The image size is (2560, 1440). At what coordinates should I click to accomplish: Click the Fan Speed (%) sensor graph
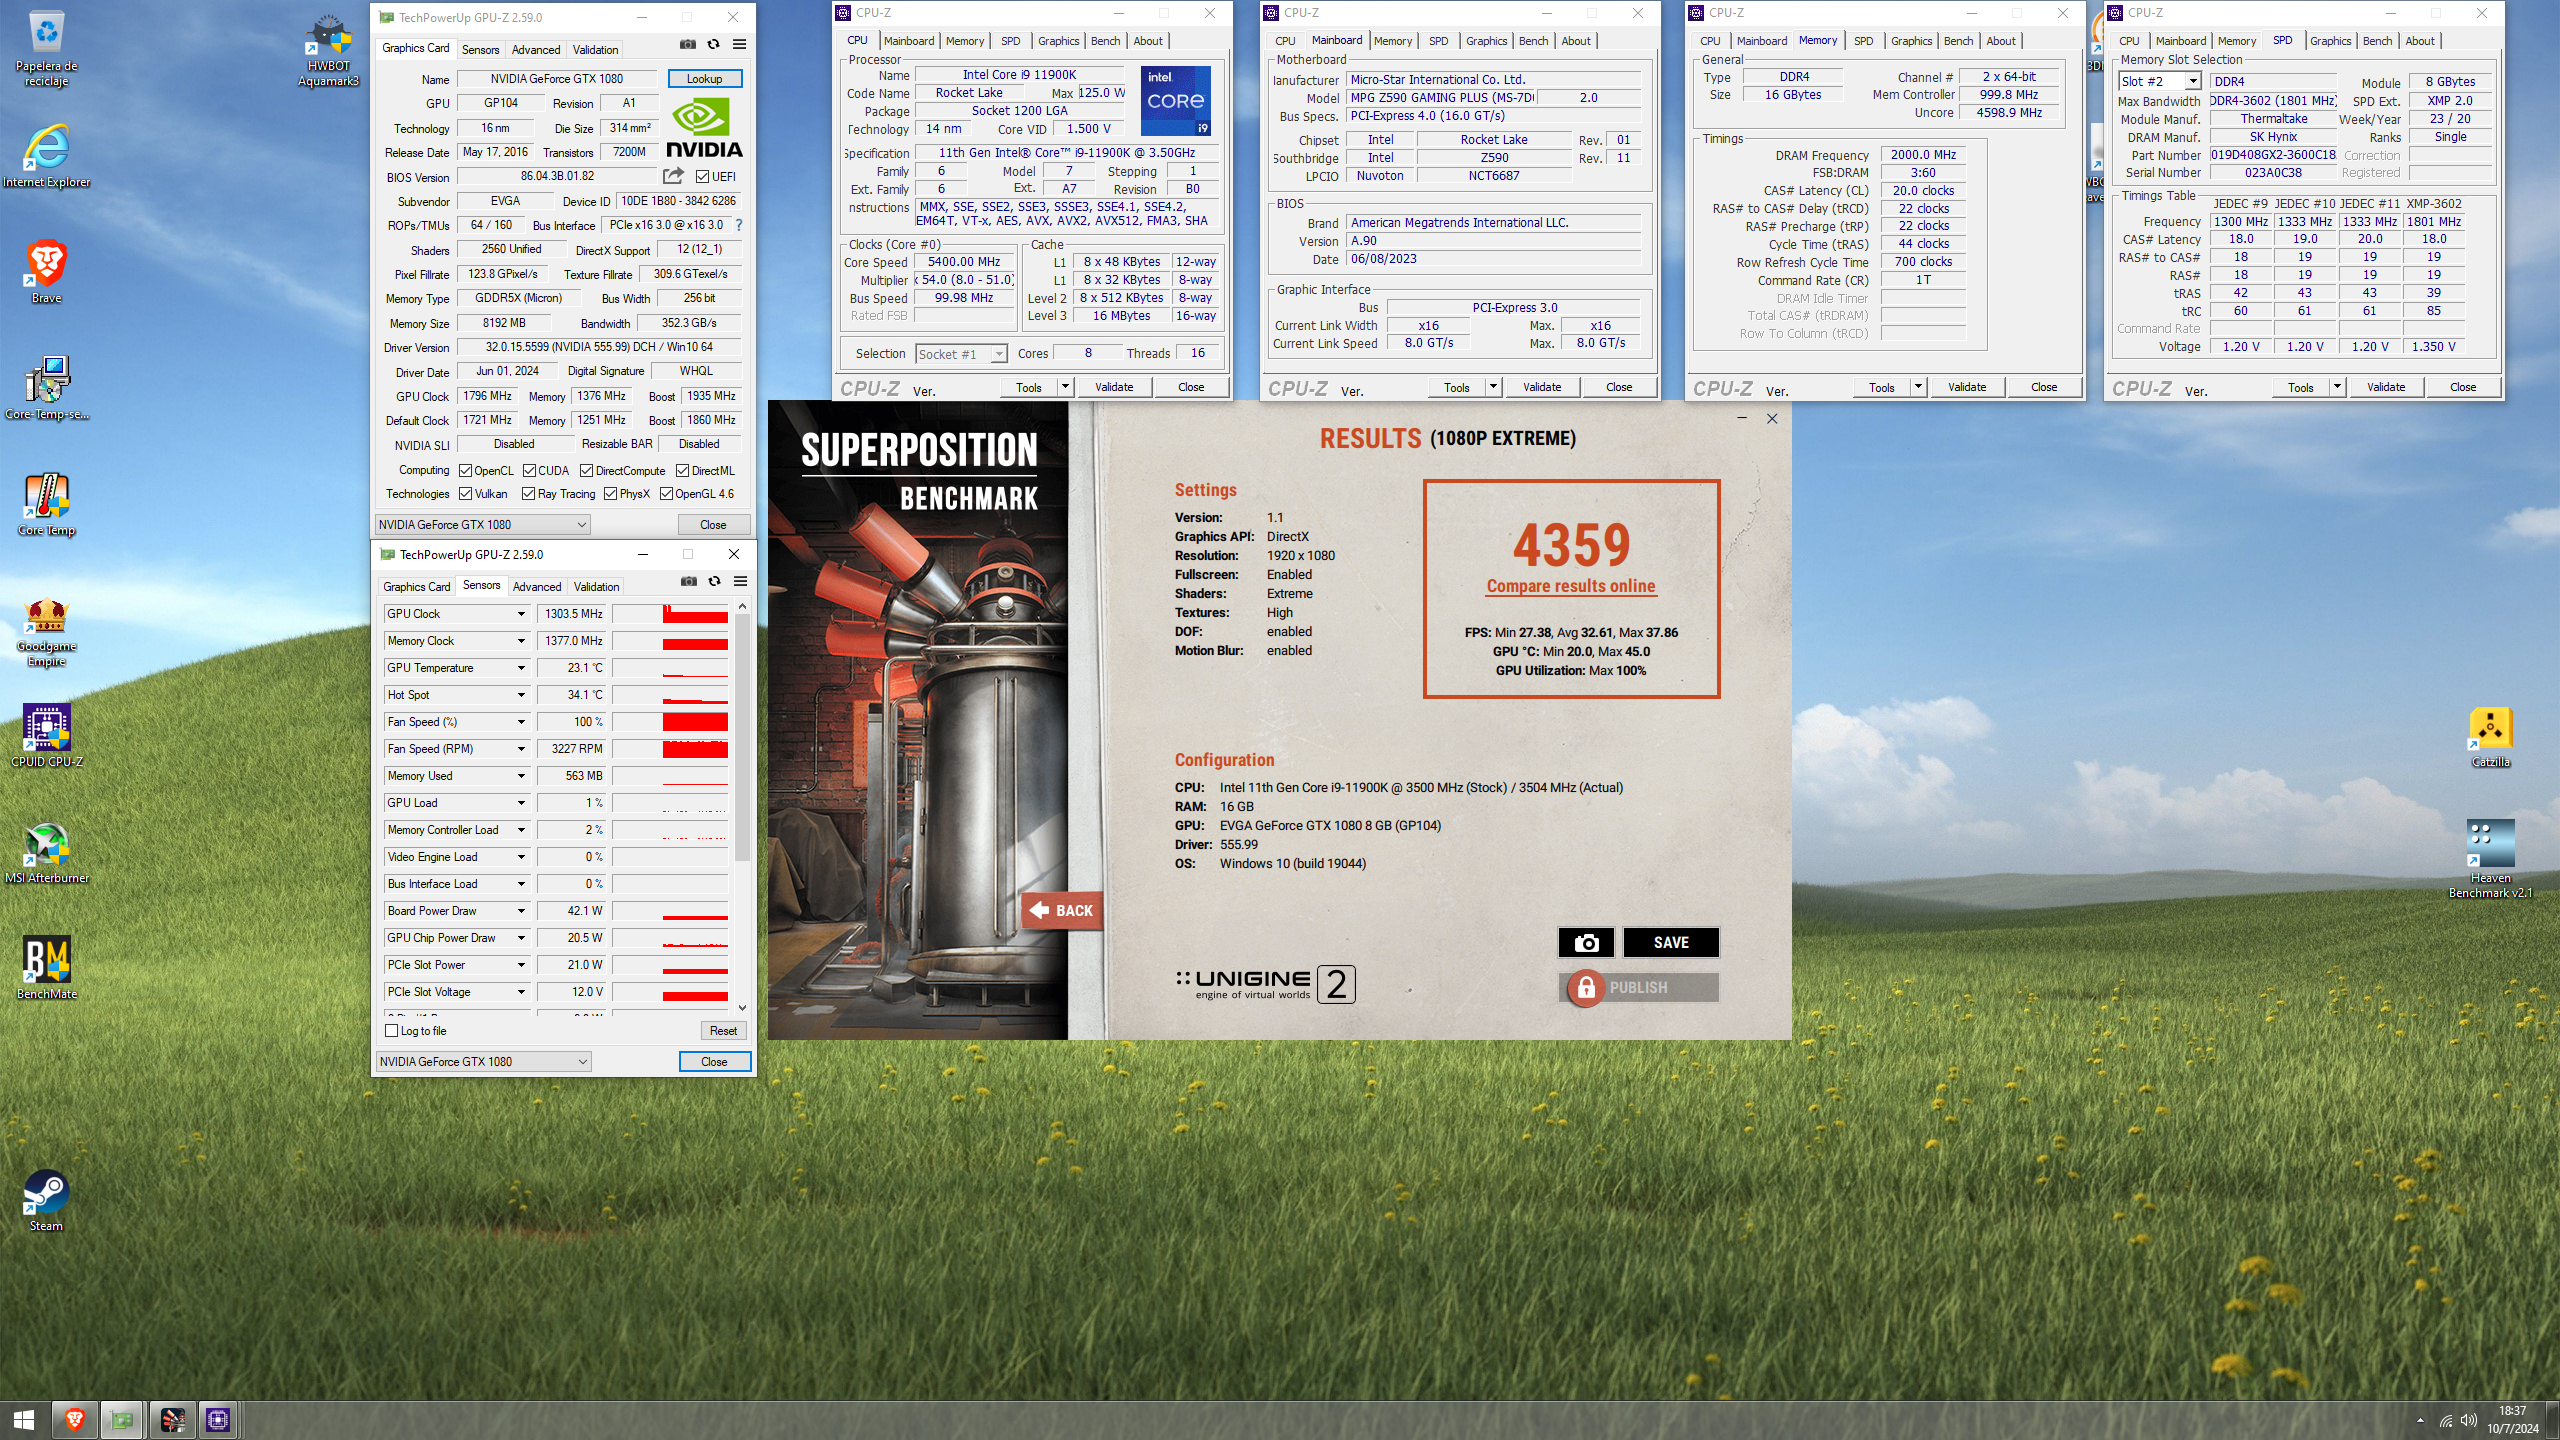(x=670, y=722)
